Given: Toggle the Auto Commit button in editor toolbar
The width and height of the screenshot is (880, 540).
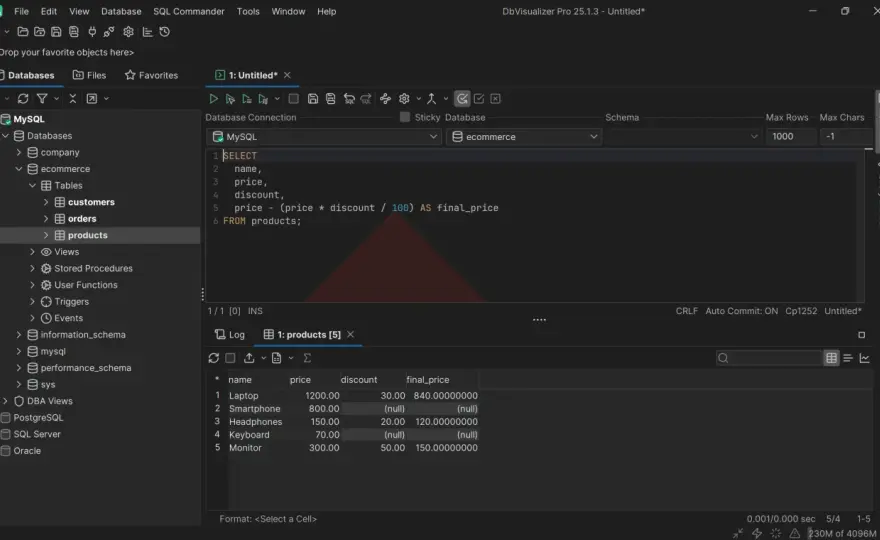Looking at the screenshot, I should coord(462,99).
